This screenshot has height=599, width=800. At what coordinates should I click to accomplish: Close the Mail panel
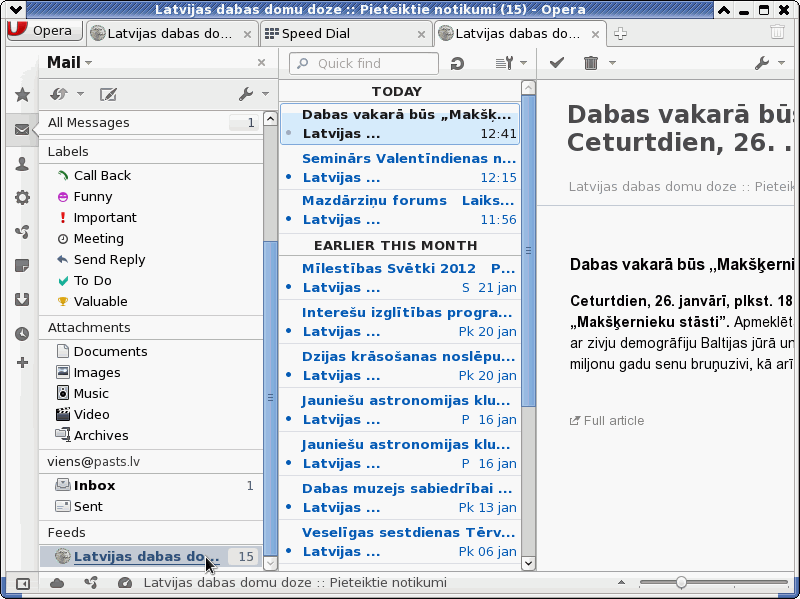[261, 62]
